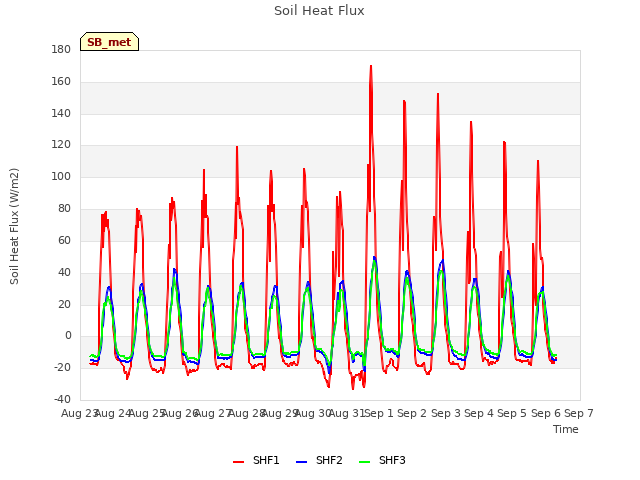The height and width of the screenshot is (480, 640).
Task: Click the red SHF1 legend line marker
Action: (x=238, y=462)
